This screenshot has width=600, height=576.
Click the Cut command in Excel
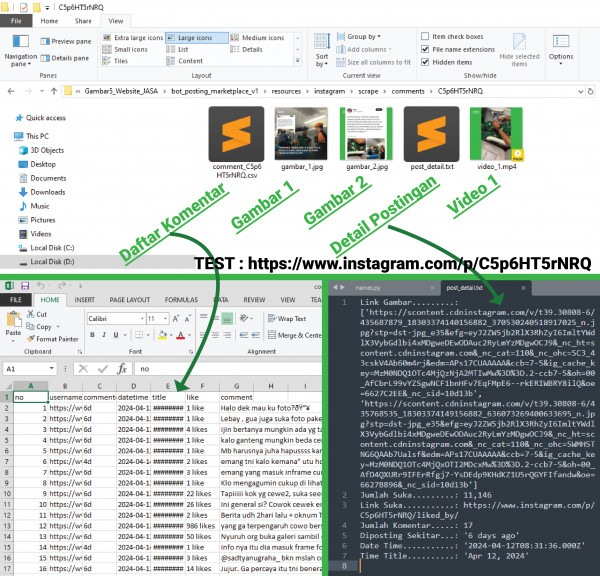point(37,314)
